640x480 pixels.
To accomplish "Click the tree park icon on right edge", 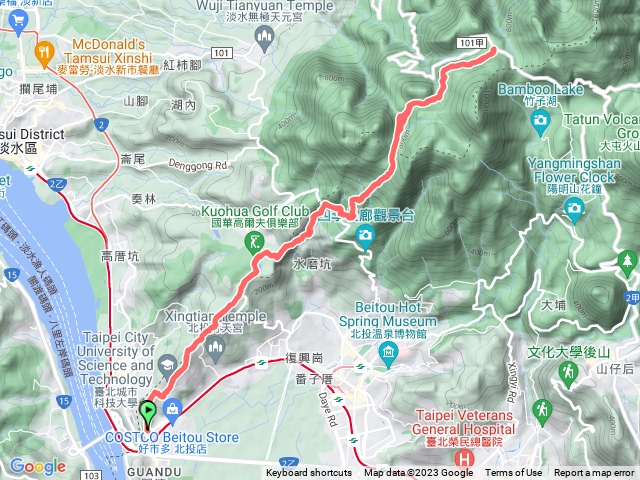I will click(628, 262).
